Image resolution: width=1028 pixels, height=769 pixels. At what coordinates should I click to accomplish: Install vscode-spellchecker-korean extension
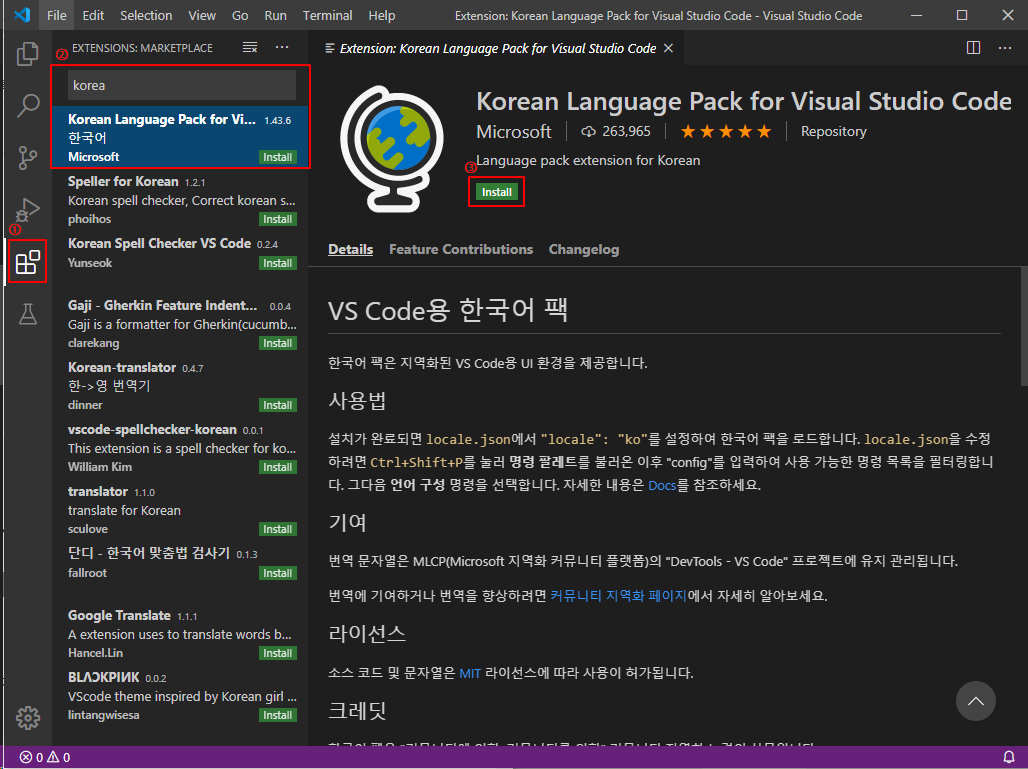pos(277,467)
